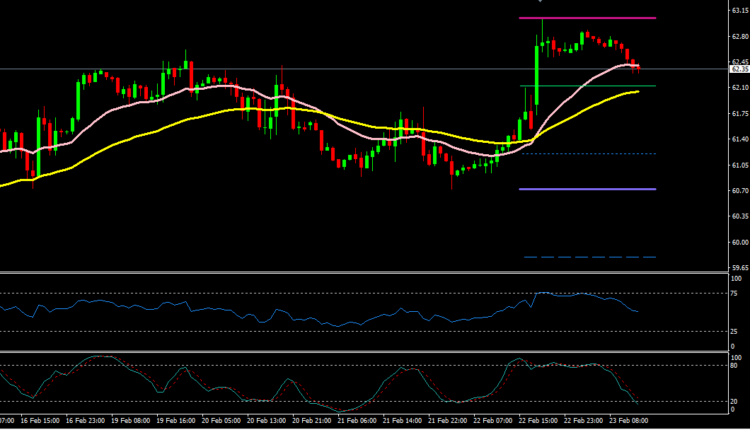Click the current price label 62.35
Viewport: 750px width, 430px height.
click(740, 69)
